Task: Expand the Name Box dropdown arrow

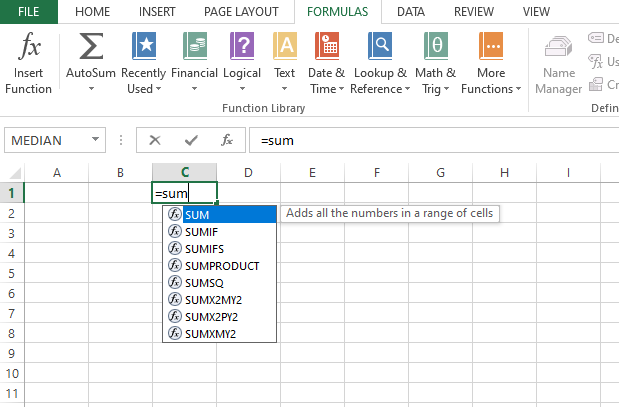Action: click(x=96, y=141)
